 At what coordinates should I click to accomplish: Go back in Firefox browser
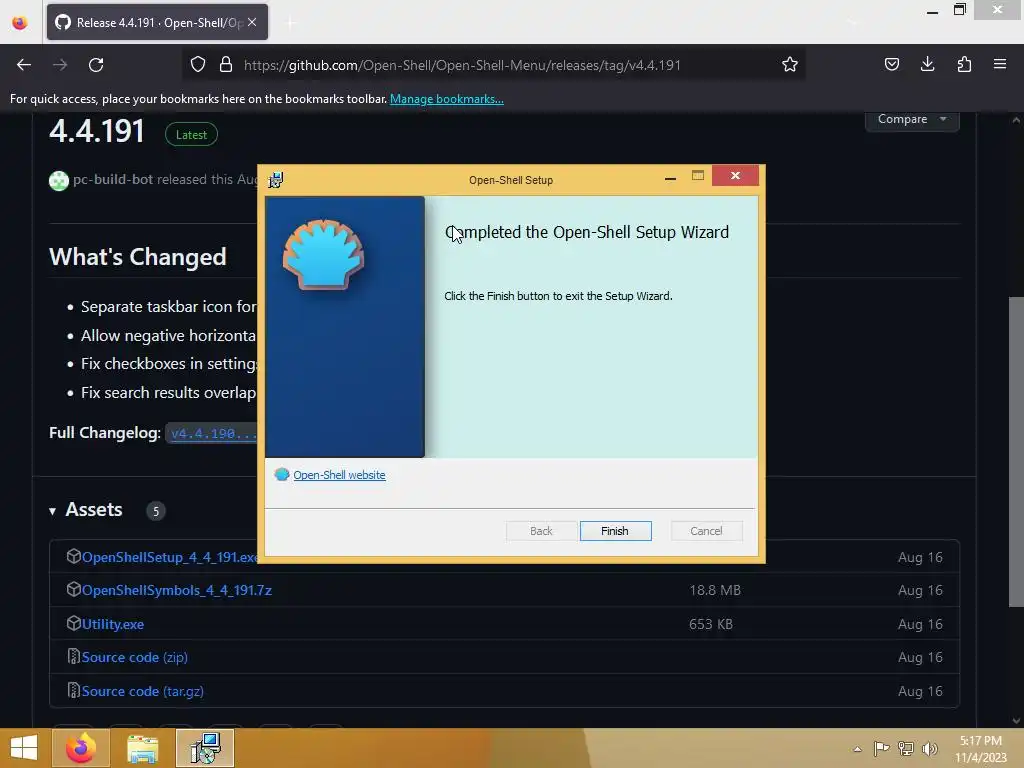(24, 65)
